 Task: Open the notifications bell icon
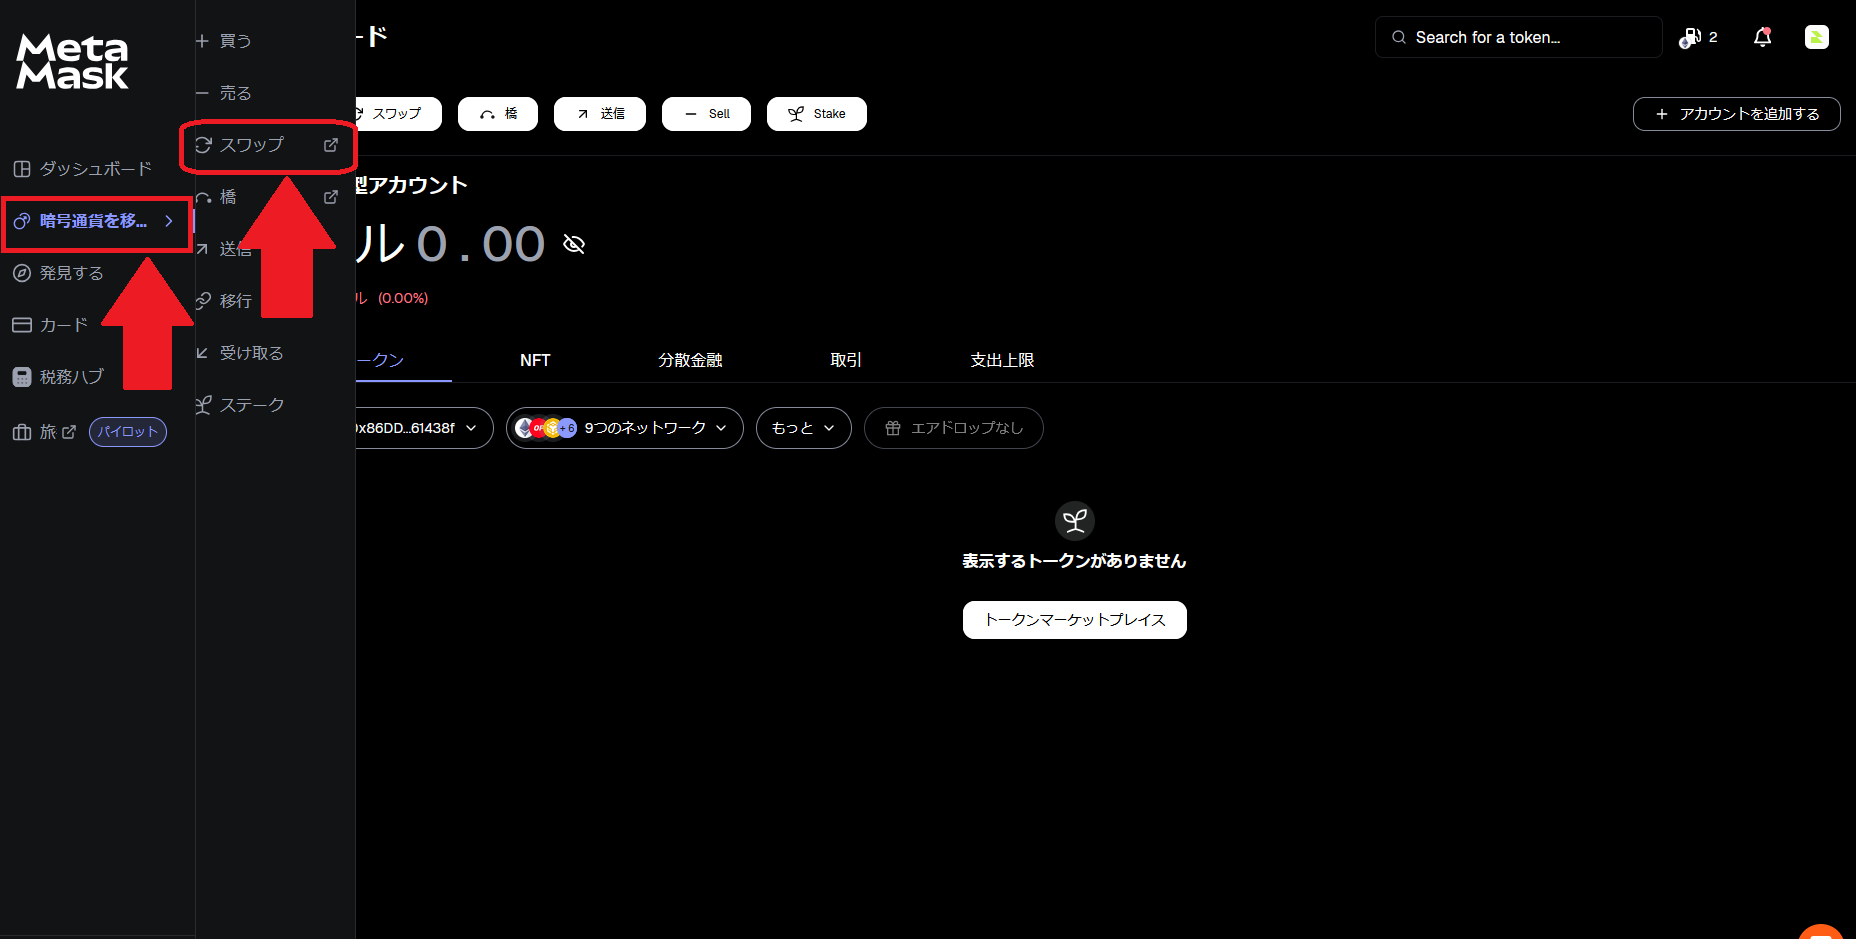[1763, 36]
